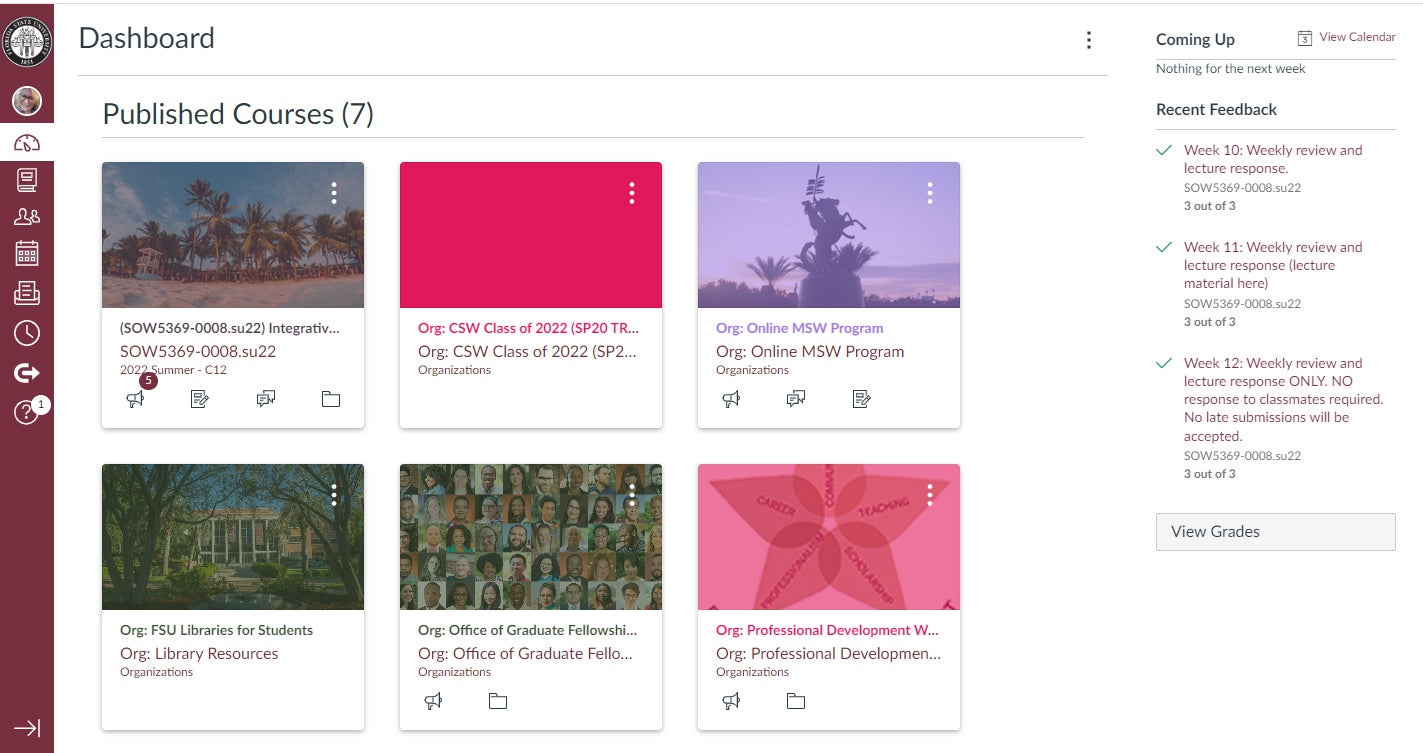Viewport: 1423px width, 753px height.
Task: Open SOW5369 course card options menu
Action: pos(333,193)
